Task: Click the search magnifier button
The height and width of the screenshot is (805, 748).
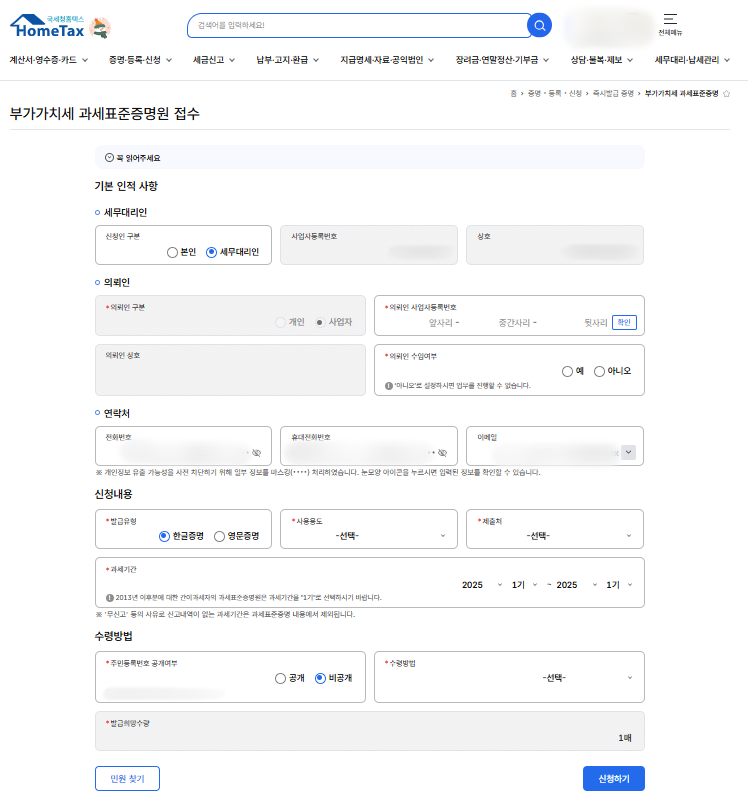Action: point(539,25)
